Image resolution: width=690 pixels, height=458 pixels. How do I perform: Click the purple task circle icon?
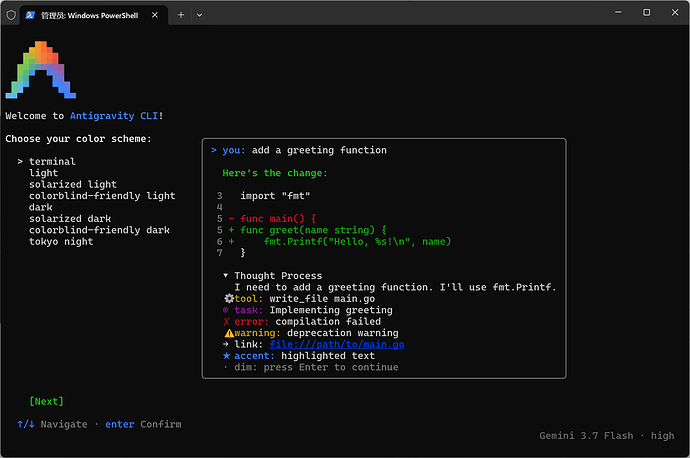pyautogui.click(x=225, y=310)
